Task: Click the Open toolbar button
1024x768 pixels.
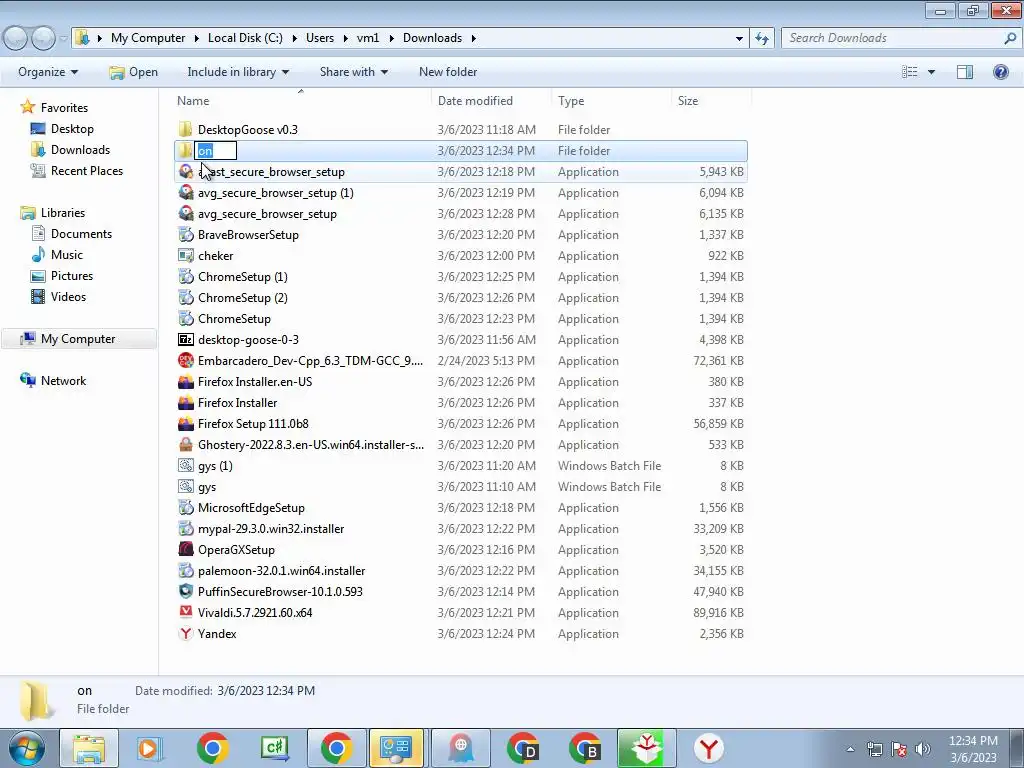Action: 134,72
